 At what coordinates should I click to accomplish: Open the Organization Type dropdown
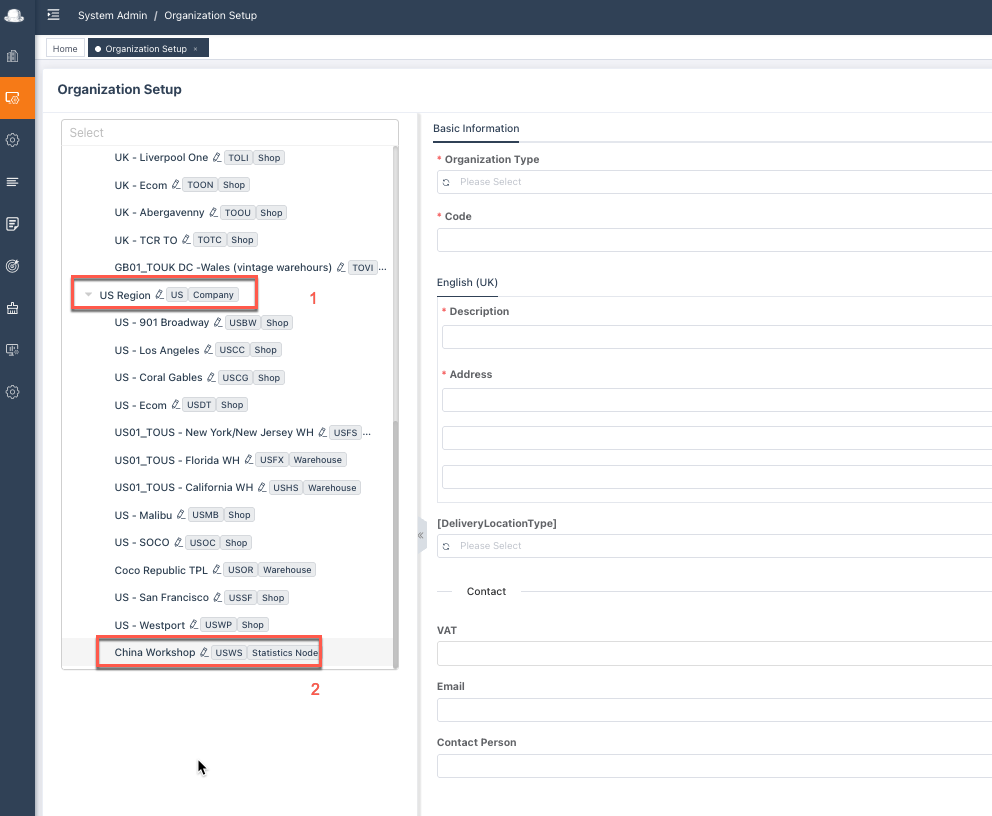click(x=714, y=182)
